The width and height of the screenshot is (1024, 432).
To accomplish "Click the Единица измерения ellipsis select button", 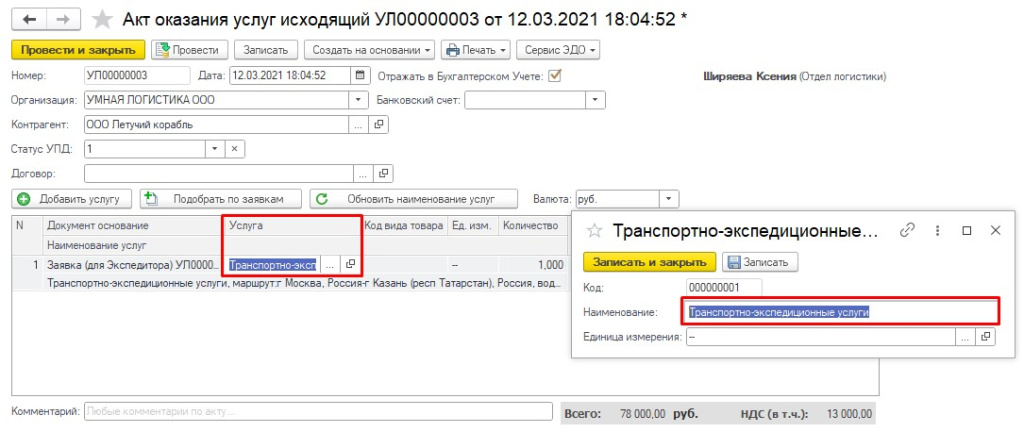I will click(965, 337).
